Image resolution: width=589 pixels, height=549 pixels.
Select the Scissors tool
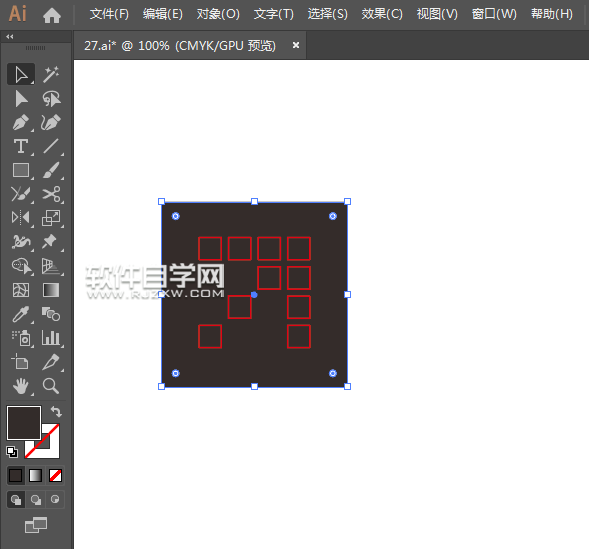pyautogui.click(x=51, y=194)
